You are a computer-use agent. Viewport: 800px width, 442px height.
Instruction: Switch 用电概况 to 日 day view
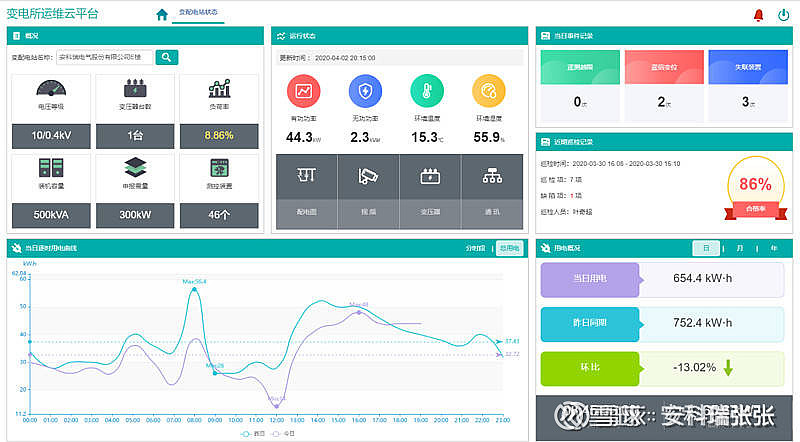[706, 249]
